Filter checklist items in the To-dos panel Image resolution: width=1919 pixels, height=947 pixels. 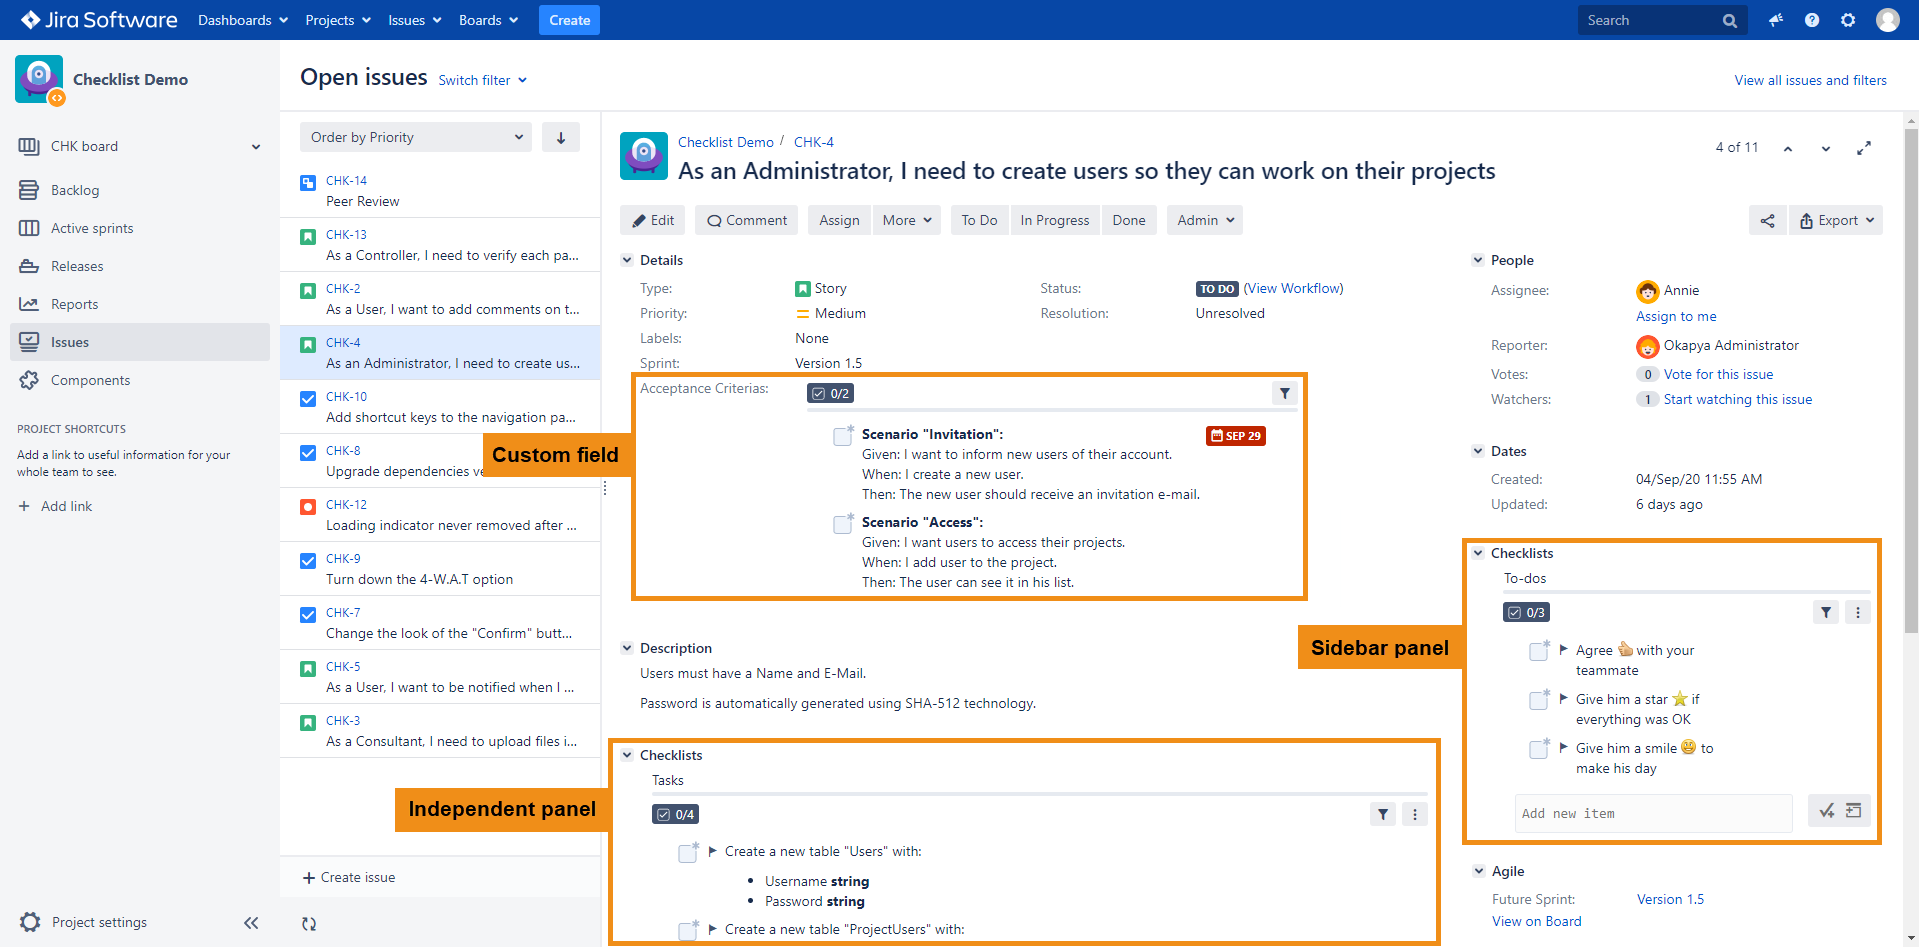[1826, 611]
